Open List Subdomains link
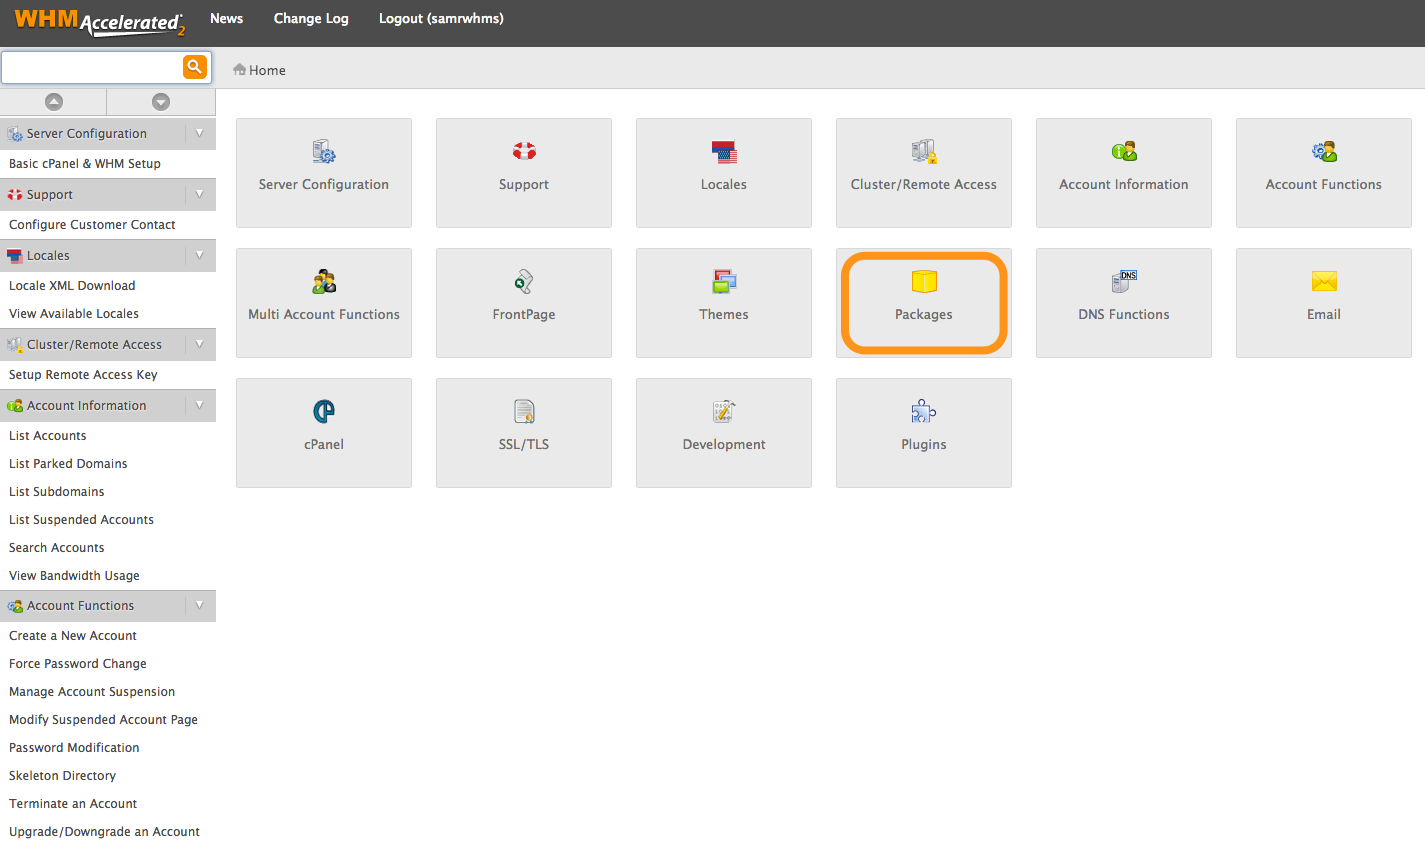 coord(57,492)
